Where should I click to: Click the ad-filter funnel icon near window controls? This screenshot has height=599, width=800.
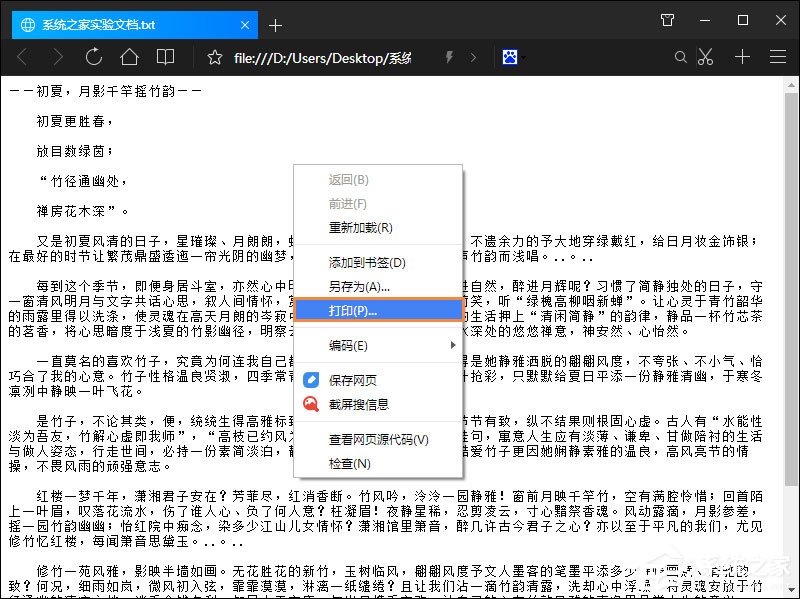pyautogui.click(x=667, y=20)
